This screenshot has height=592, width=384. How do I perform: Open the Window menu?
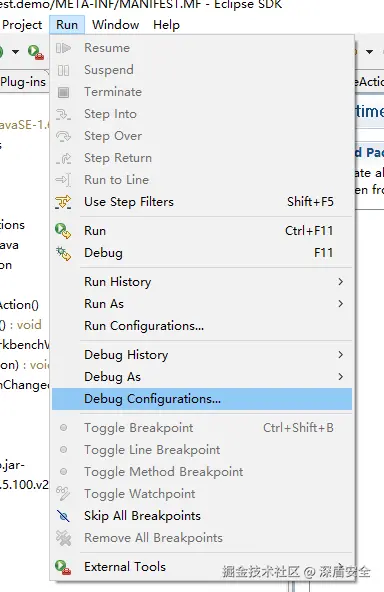tap(116, 25)
